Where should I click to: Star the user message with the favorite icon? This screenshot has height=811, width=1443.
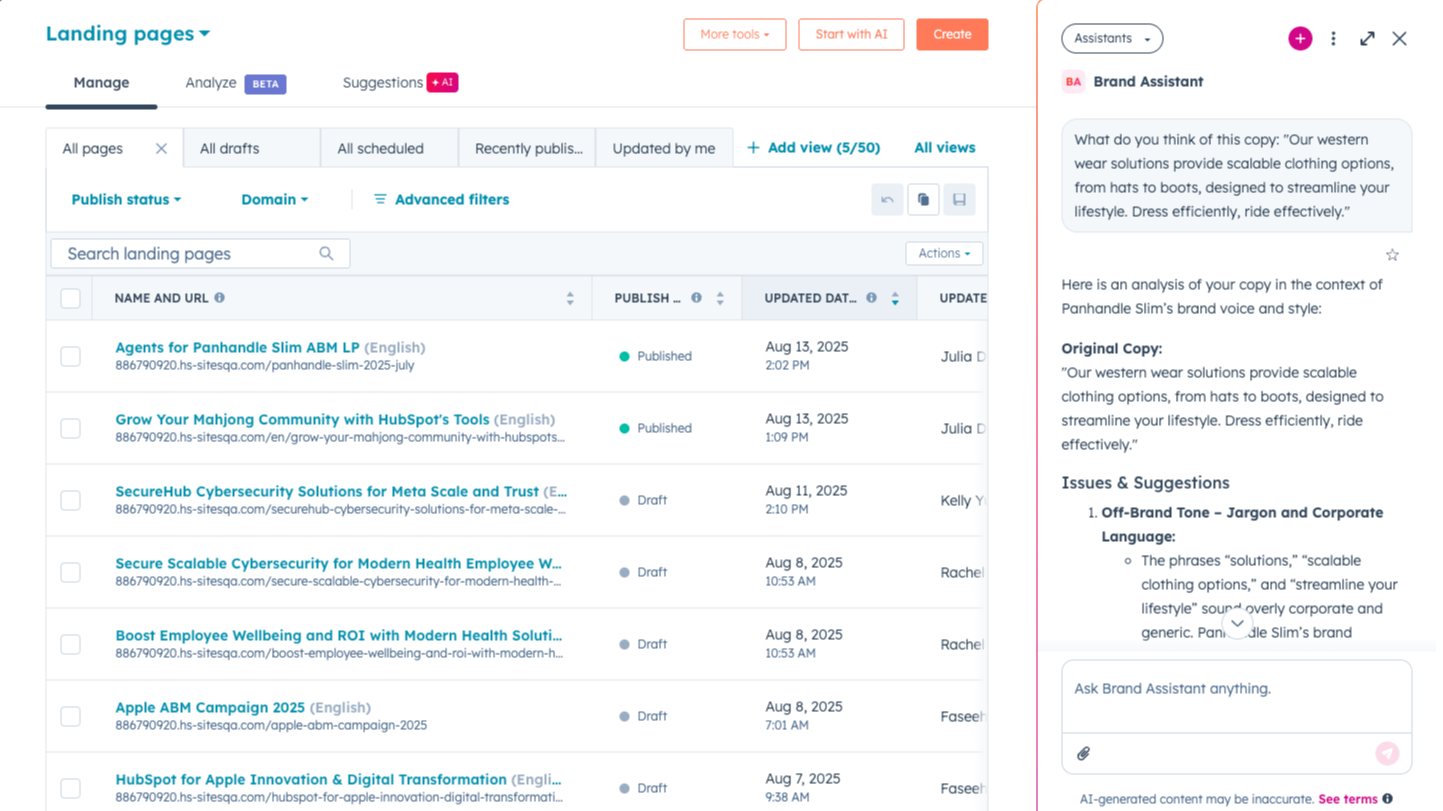(1391, 255)
